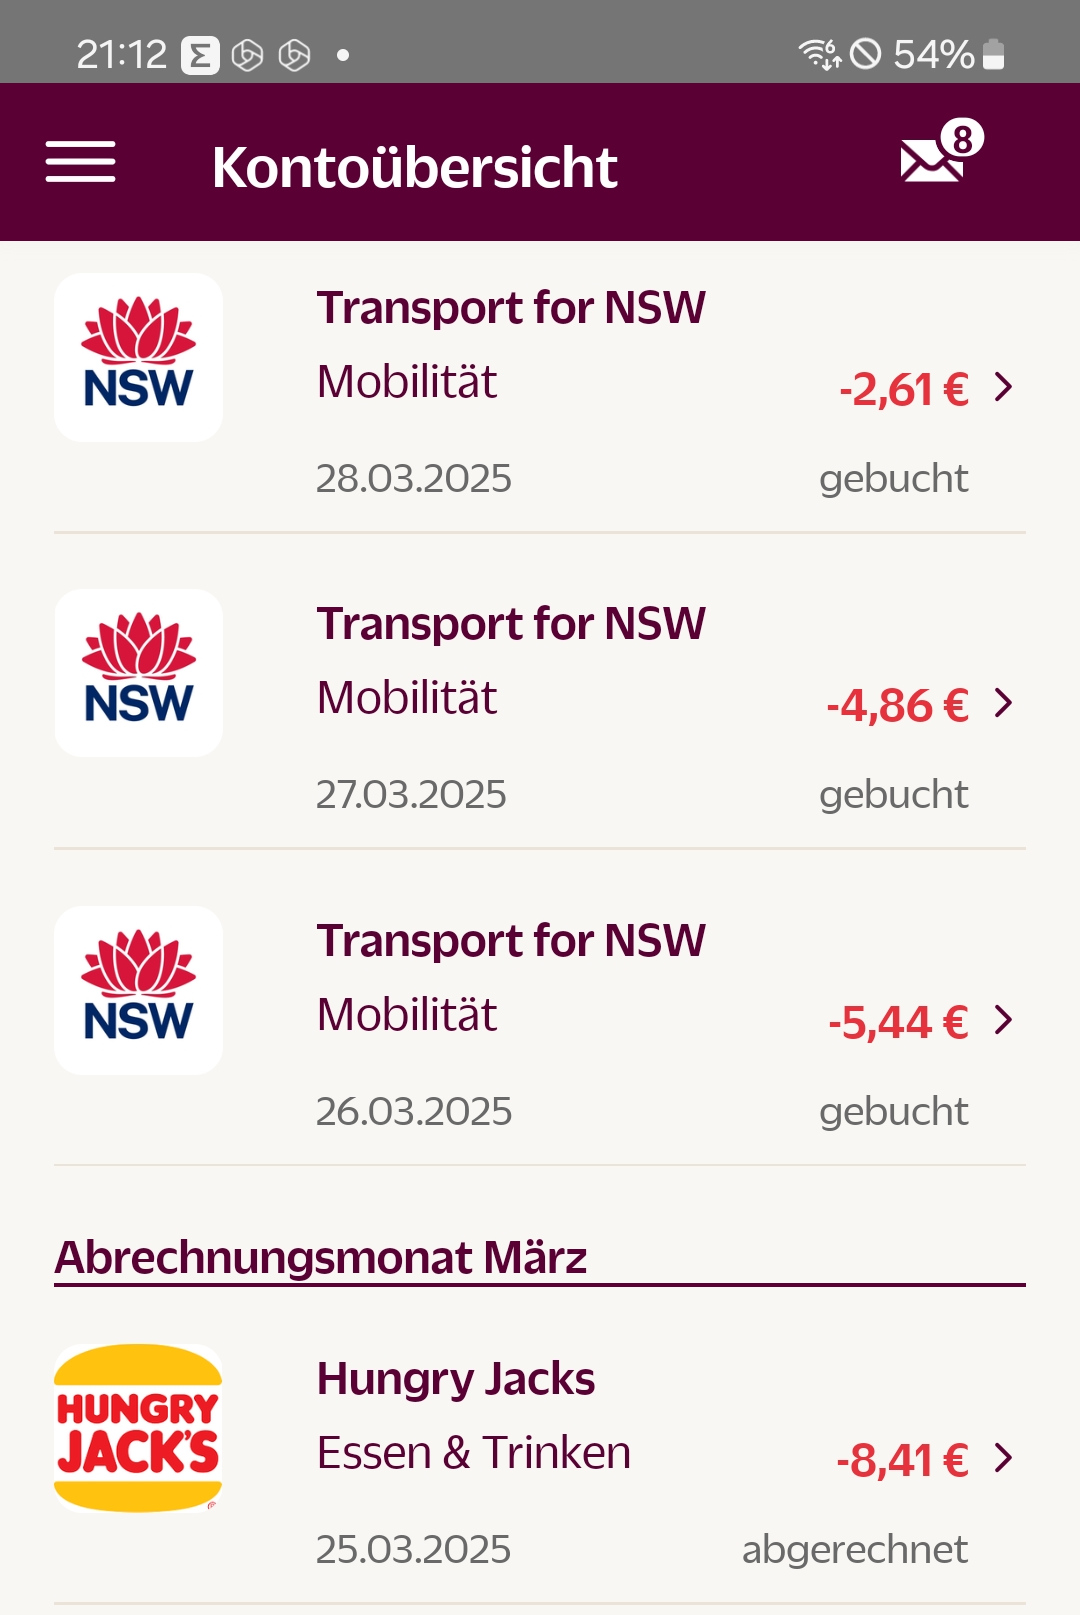Open Transaction for NSW dated 28.03.2025
The width and height of the screenshot is (1080, 1615).
511,308
